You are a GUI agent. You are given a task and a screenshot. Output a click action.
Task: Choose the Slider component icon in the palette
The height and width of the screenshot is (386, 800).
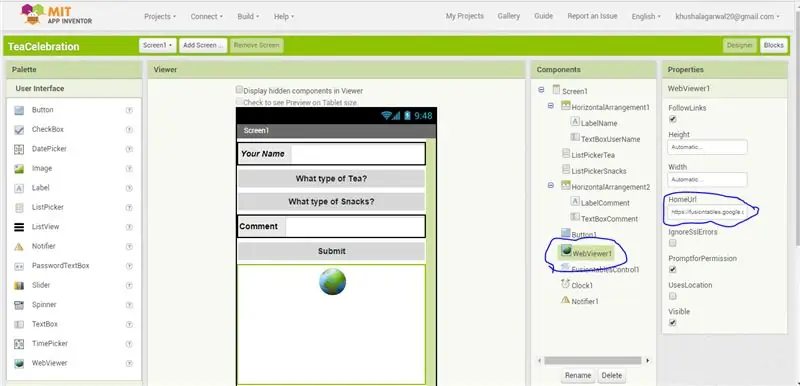pyautogui.click(x=19, y=286)
